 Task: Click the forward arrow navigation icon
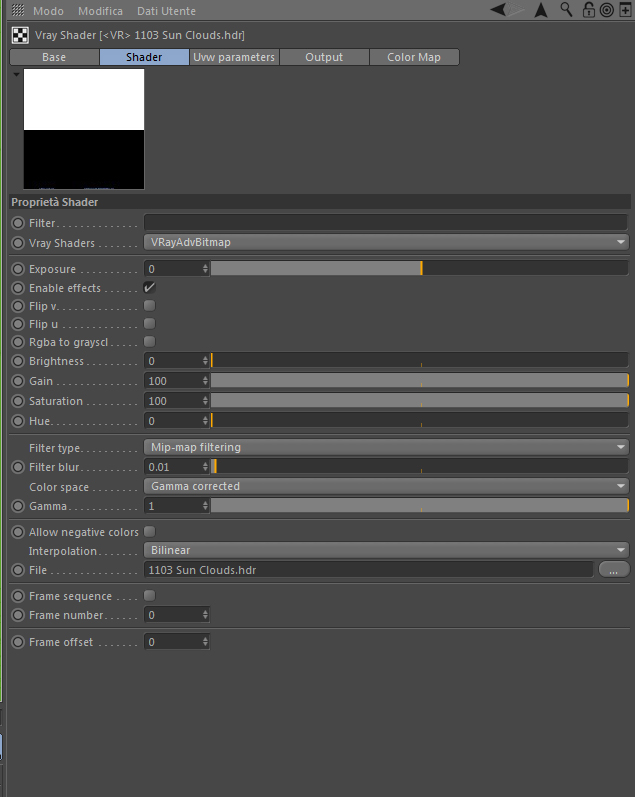coord(516,10)
